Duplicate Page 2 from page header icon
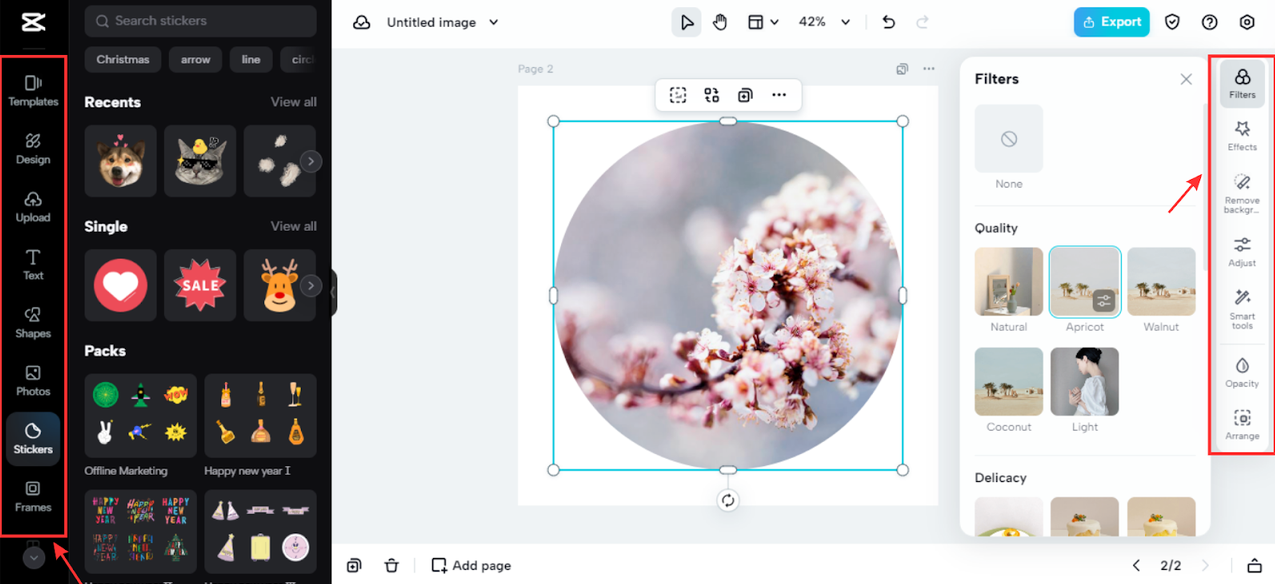 902,69
